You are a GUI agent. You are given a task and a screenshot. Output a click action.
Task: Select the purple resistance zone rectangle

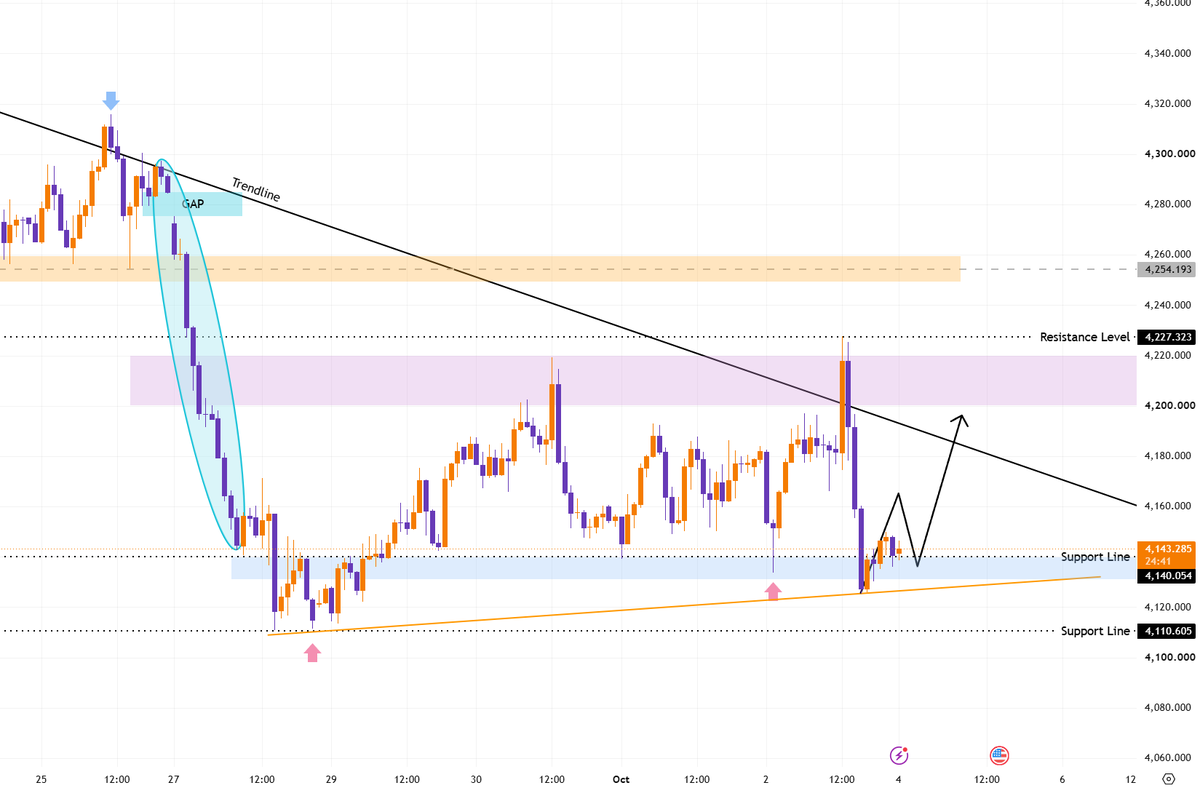[x=634, y=380]
